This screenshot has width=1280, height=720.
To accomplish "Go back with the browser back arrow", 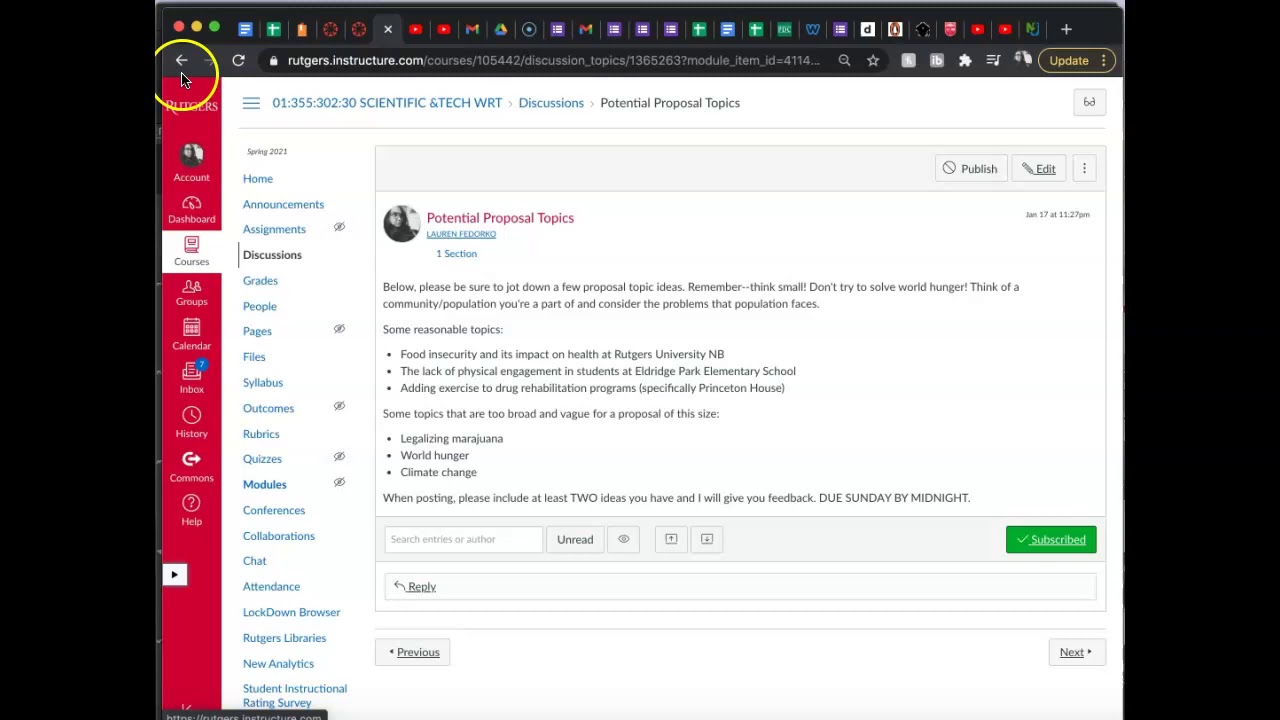I will [182, 60].
